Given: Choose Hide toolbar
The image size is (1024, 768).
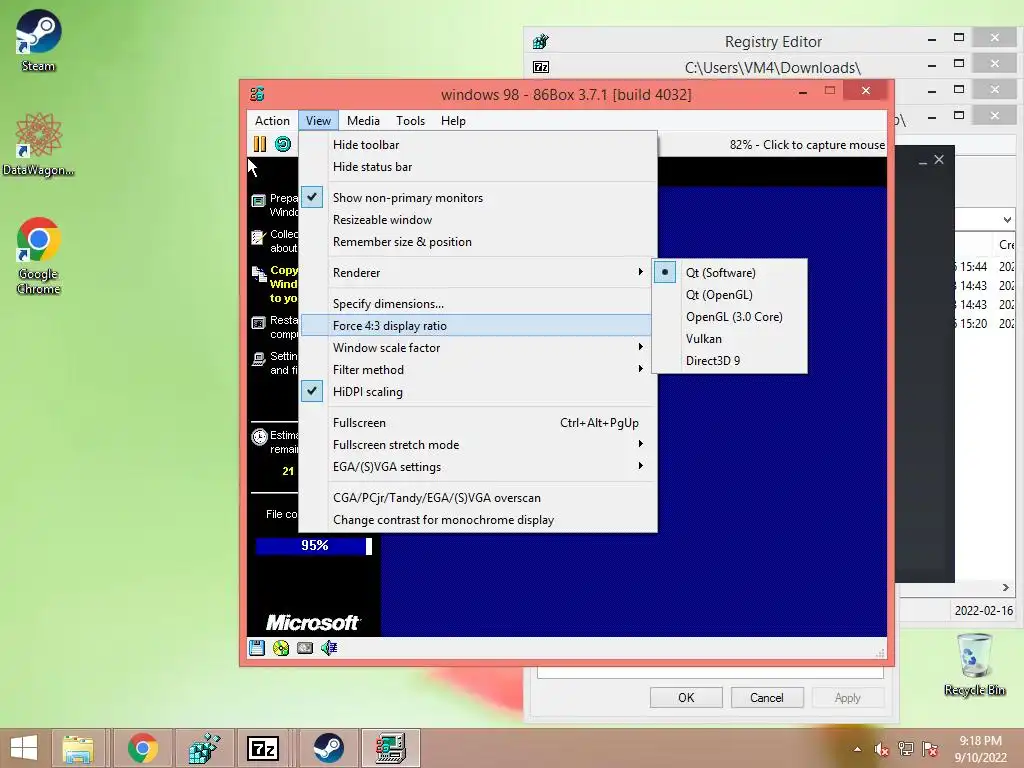Looking at the screenshot, I should pyautogui.click(x=478, y=145).
